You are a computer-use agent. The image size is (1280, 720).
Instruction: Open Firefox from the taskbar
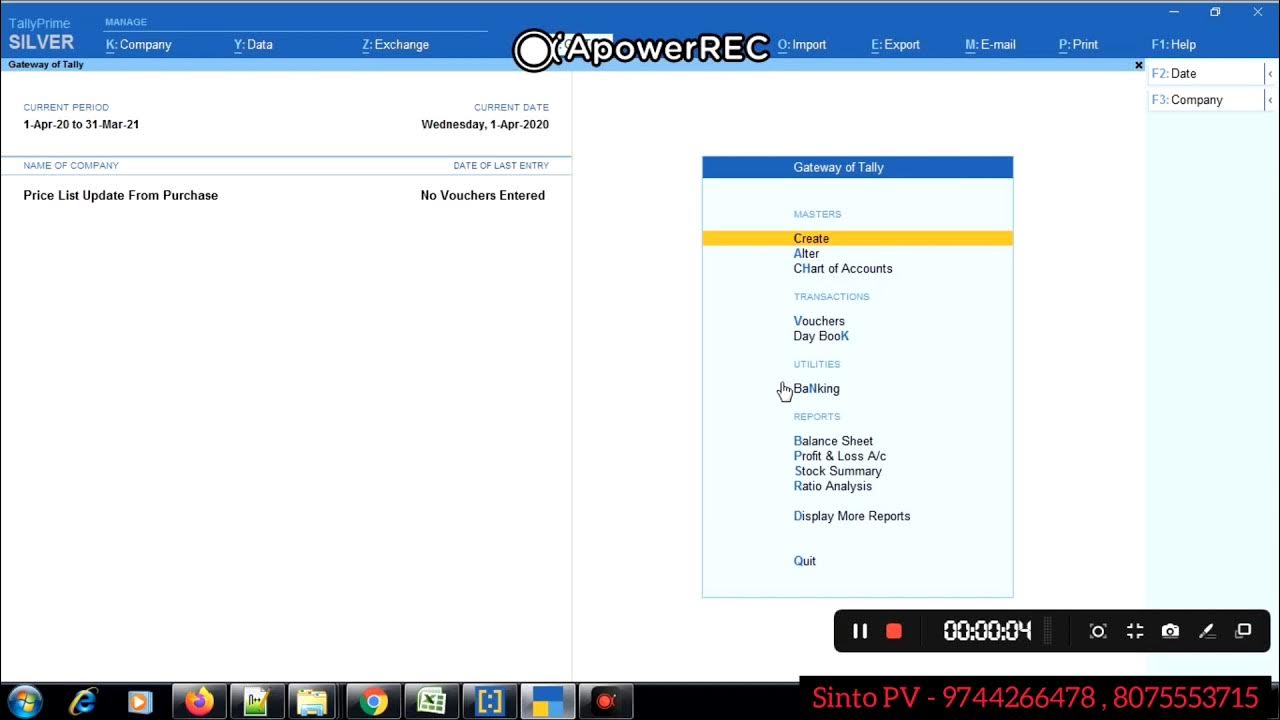click(199, 702)
